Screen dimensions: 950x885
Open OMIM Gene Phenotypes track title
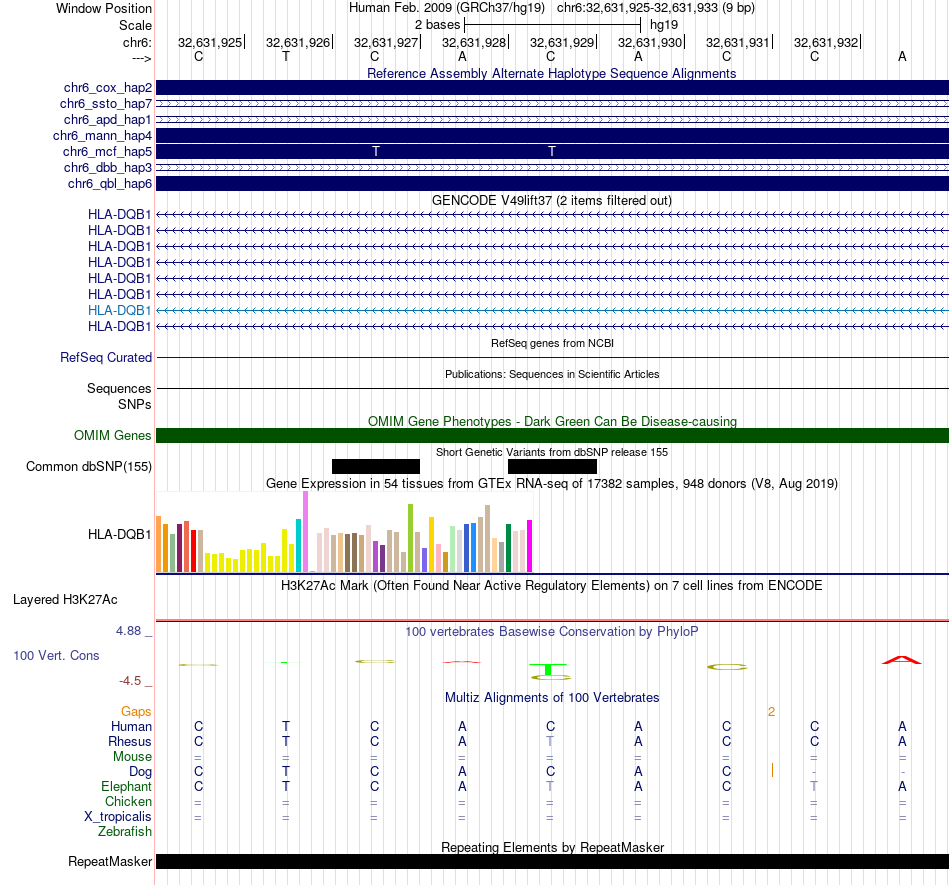click(x=552, y=421)
